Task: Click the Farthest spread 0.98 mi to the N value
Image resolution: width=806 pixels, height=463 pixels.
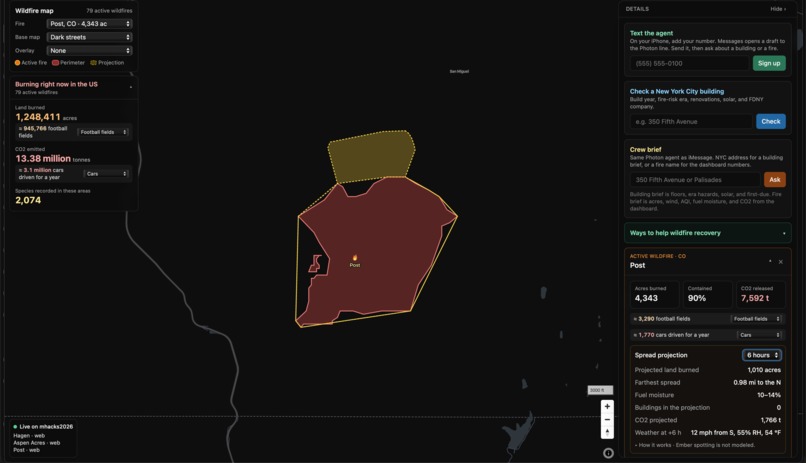Action: (x=757, y=382)
